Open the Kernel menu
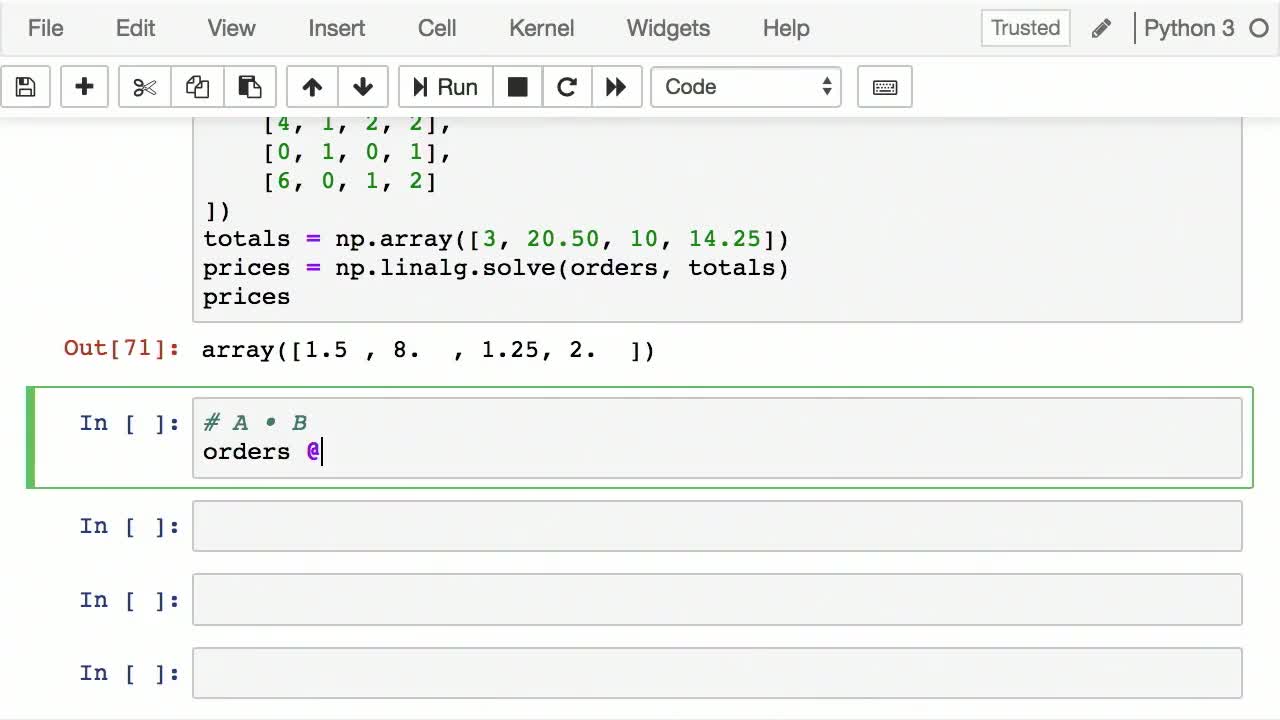This screenshot has width=1280, height=720. pyautogui.click(x=541, y=28)
